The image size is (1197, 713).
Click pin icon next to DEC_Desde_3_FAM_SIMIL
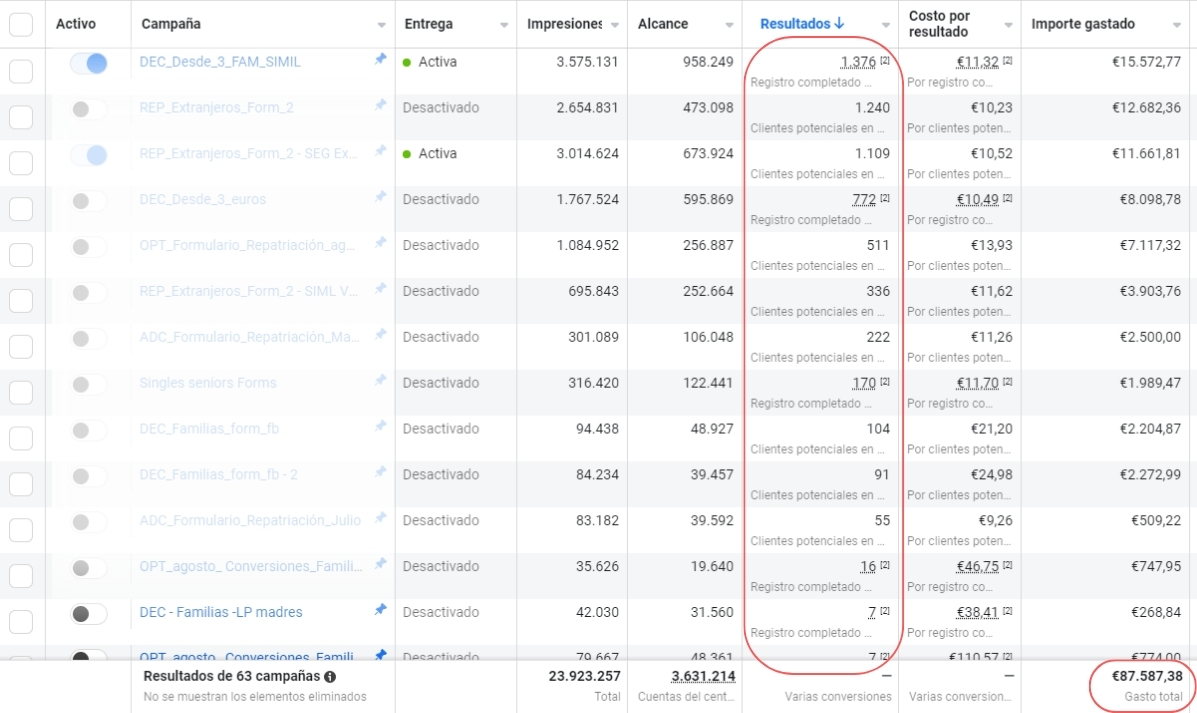tap(380, 60)
